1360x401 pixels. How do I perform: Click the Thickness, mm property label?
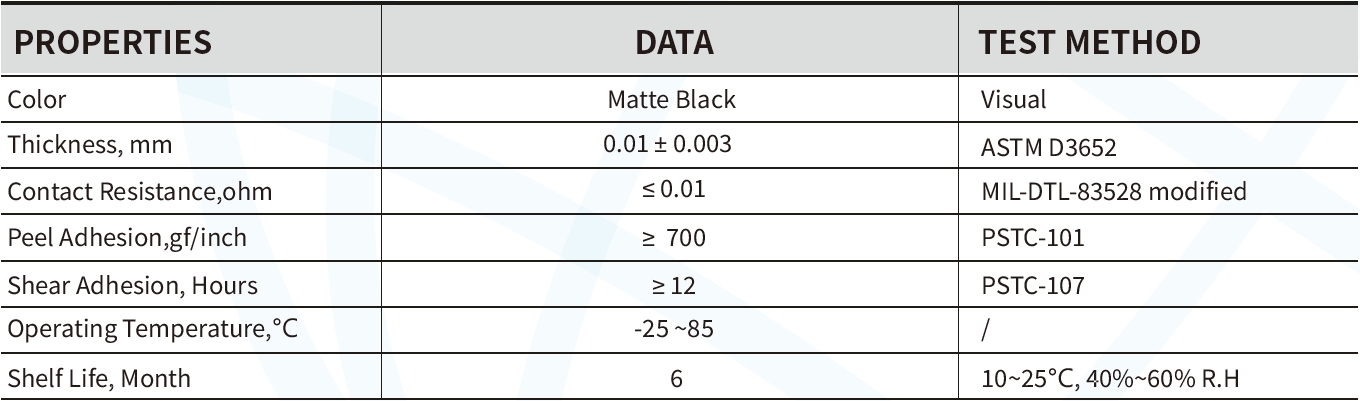90,145
